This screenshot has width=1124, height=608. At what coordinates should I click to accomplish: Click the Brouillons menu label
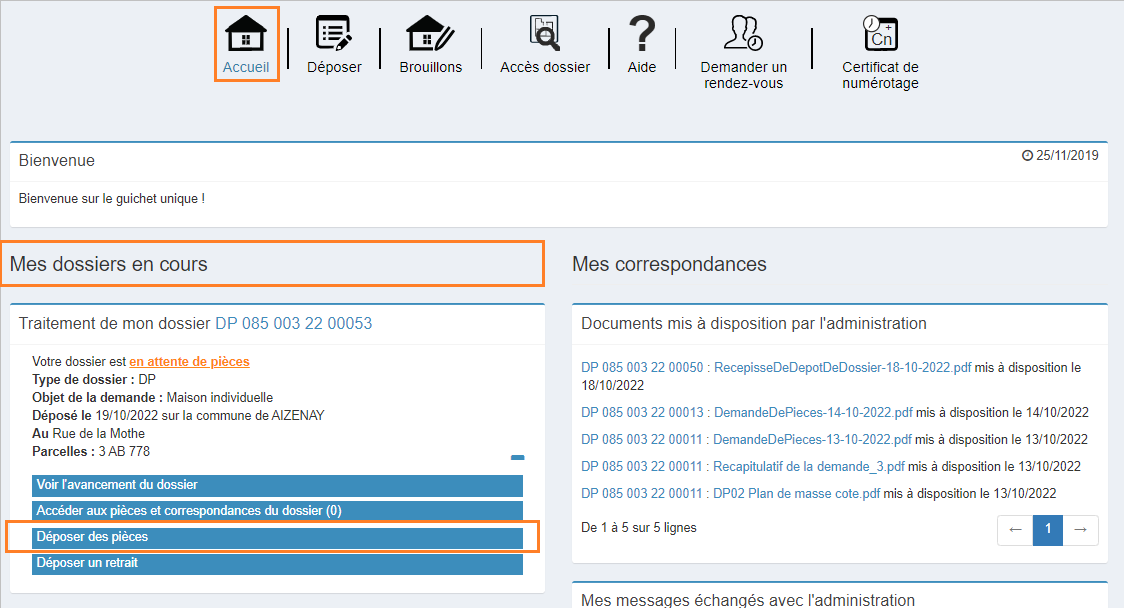click(x=431, y=67)
